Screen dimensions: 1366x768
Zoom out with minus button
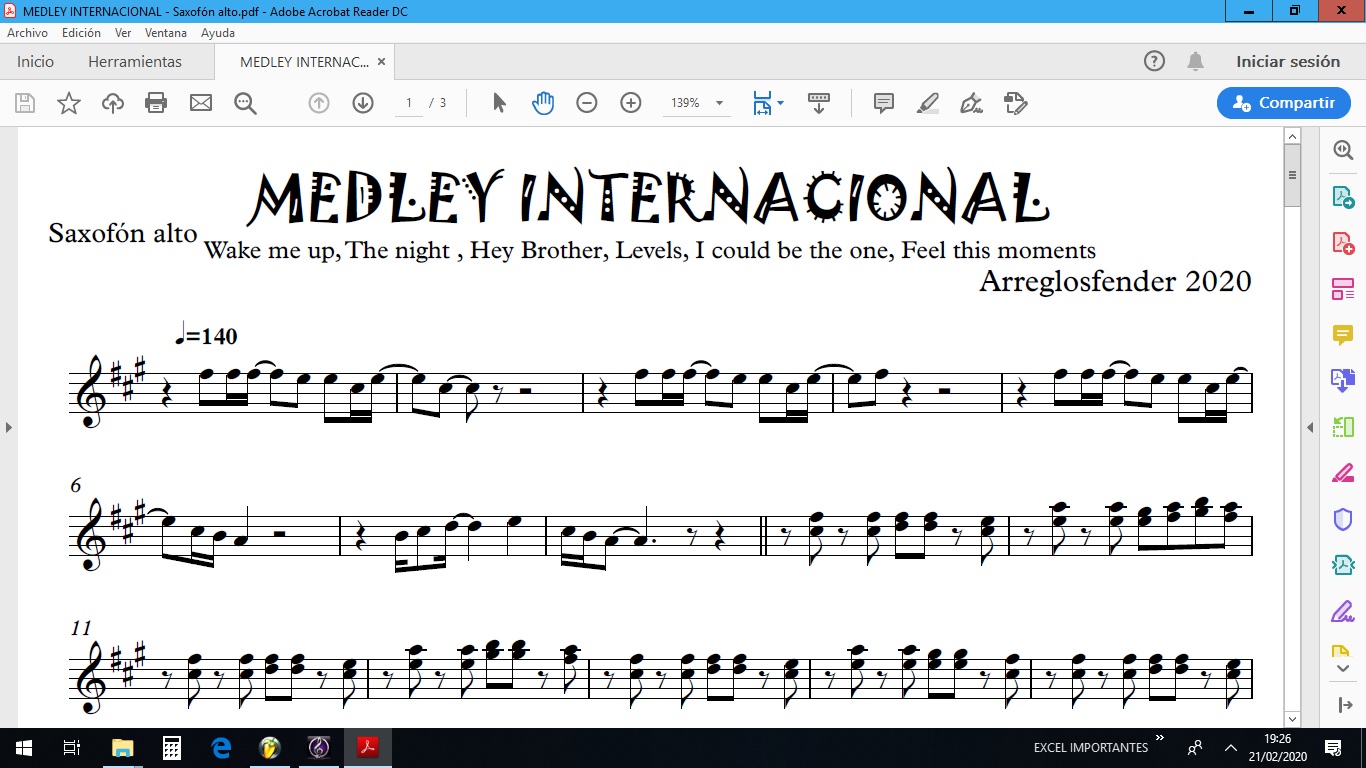click(587, 103)
